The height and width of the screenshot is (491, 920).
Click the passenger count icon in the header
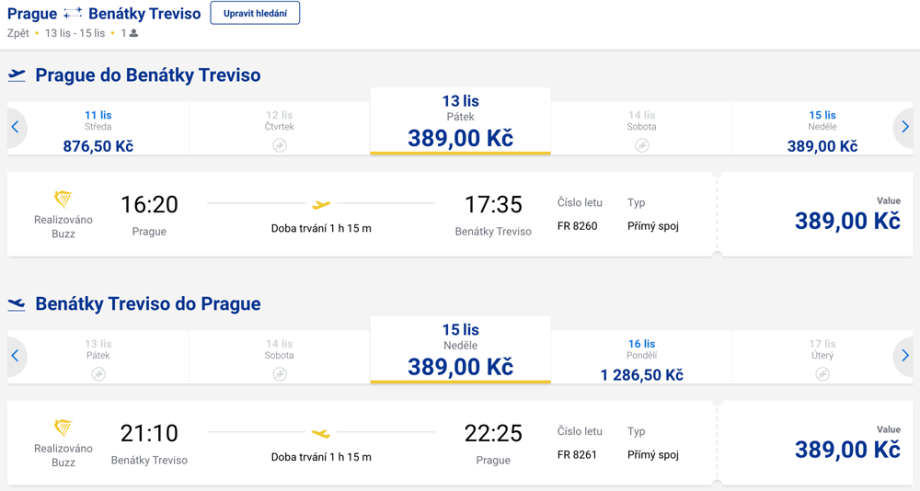pyautogui.click(x=134, y=33)
